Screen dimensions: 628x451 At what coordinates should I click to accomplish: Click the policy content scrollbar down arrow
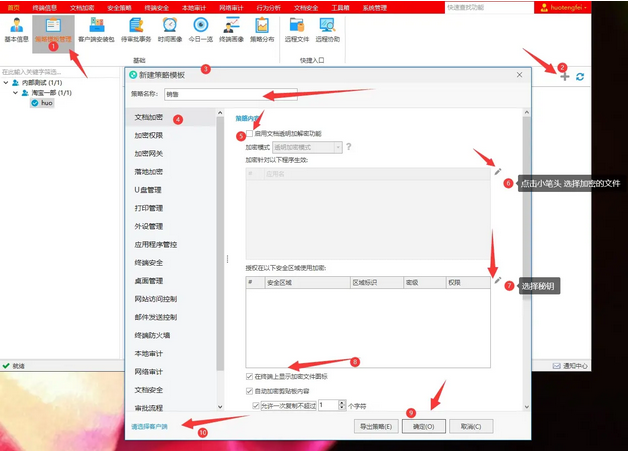[x=527, y=407]
